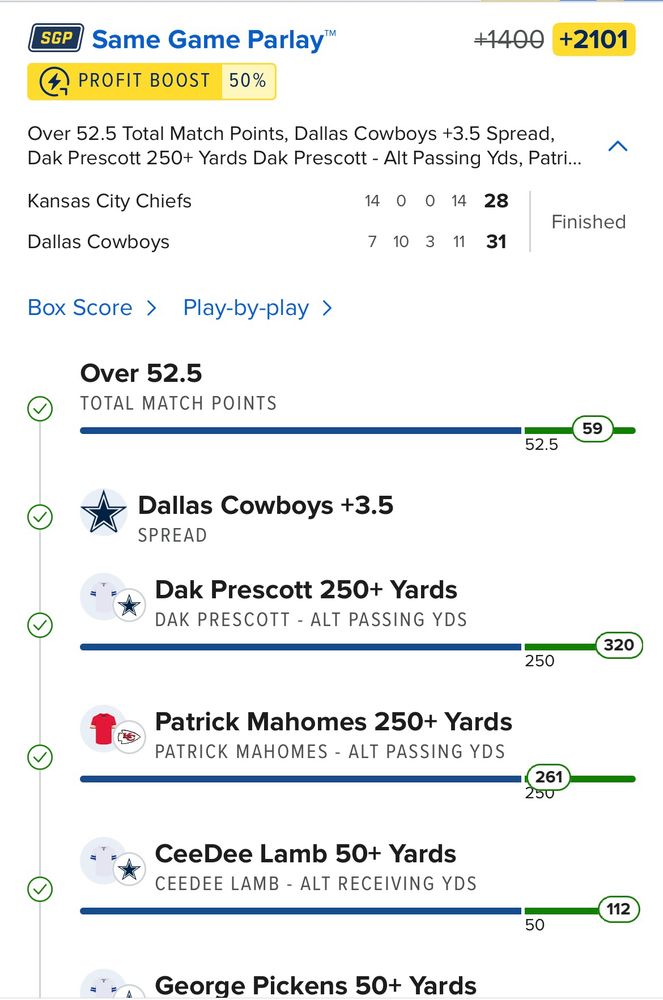
Task: Click the boosted +2101 odds button
Action: coord(594,40)
